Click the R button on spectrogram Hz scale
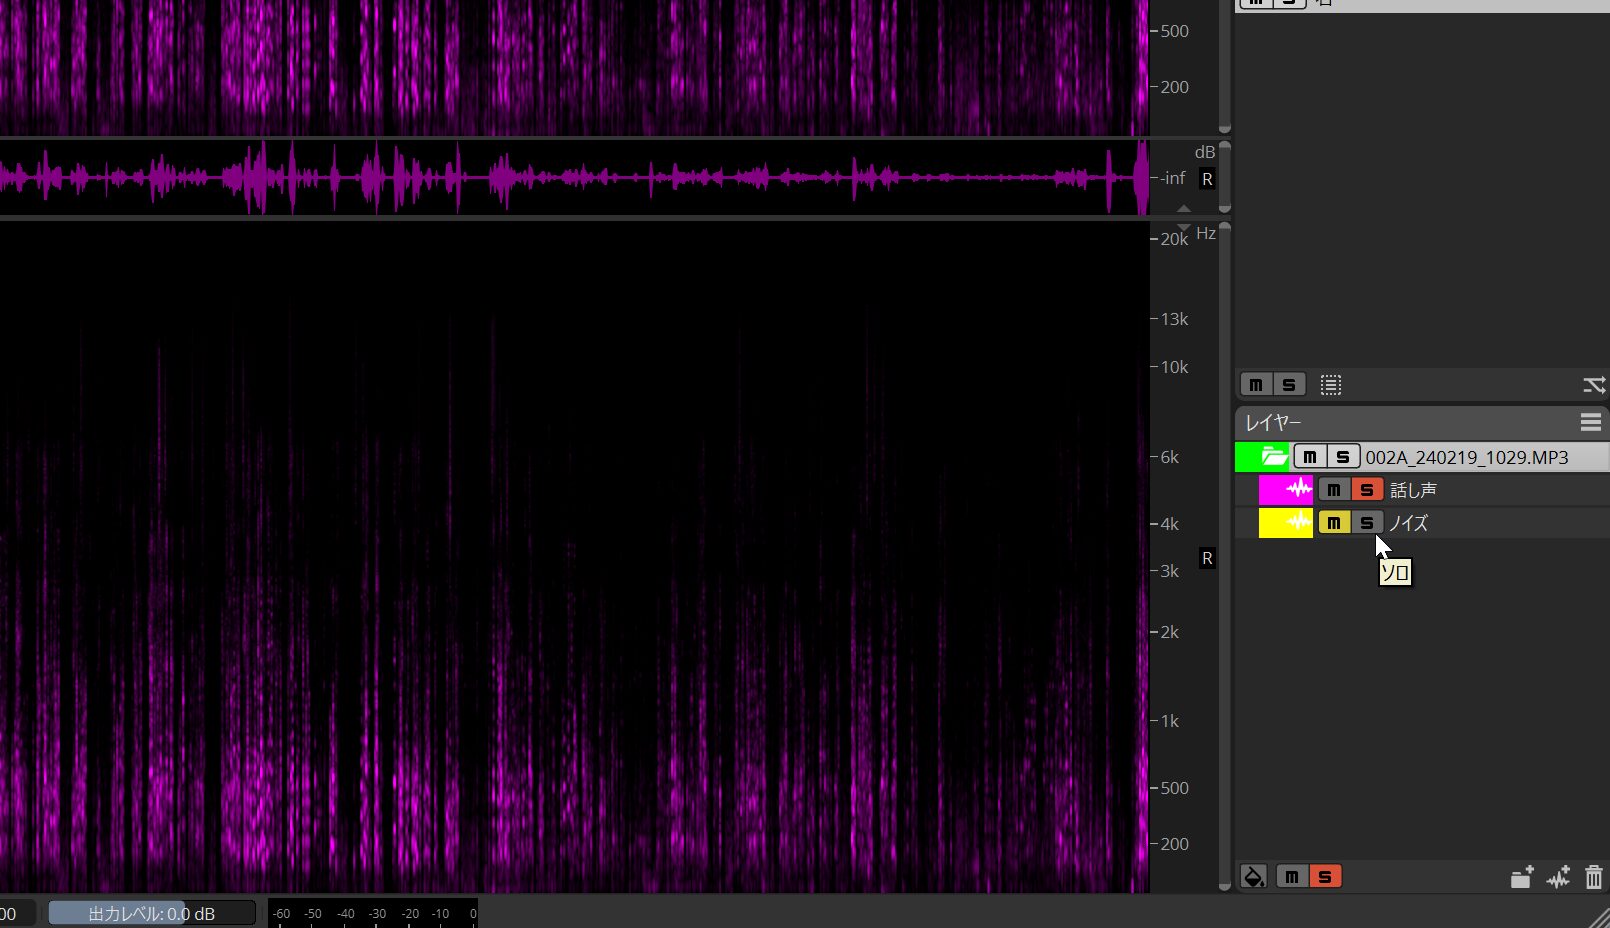Screen dimensions: 1610x928 click(1207, 559)
